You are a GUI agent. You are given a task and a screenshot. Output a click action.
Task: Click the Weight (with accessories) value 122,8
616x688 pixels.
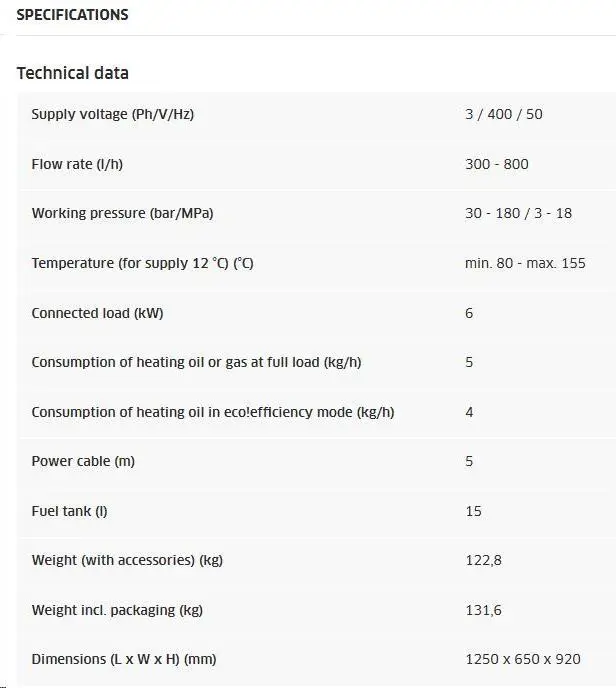tap(483, 561)
